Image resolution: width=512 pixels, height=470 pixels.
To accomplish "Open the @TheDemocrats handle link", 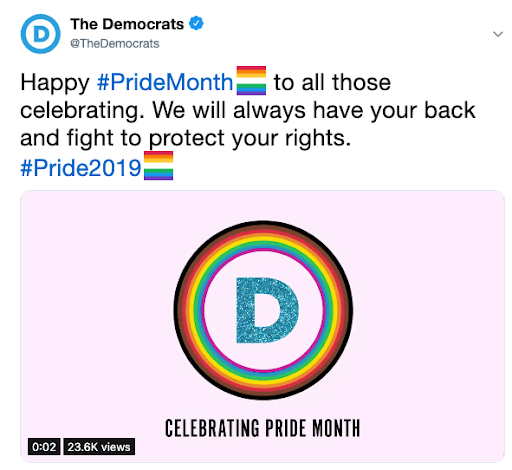I will [x=115, y=44].
